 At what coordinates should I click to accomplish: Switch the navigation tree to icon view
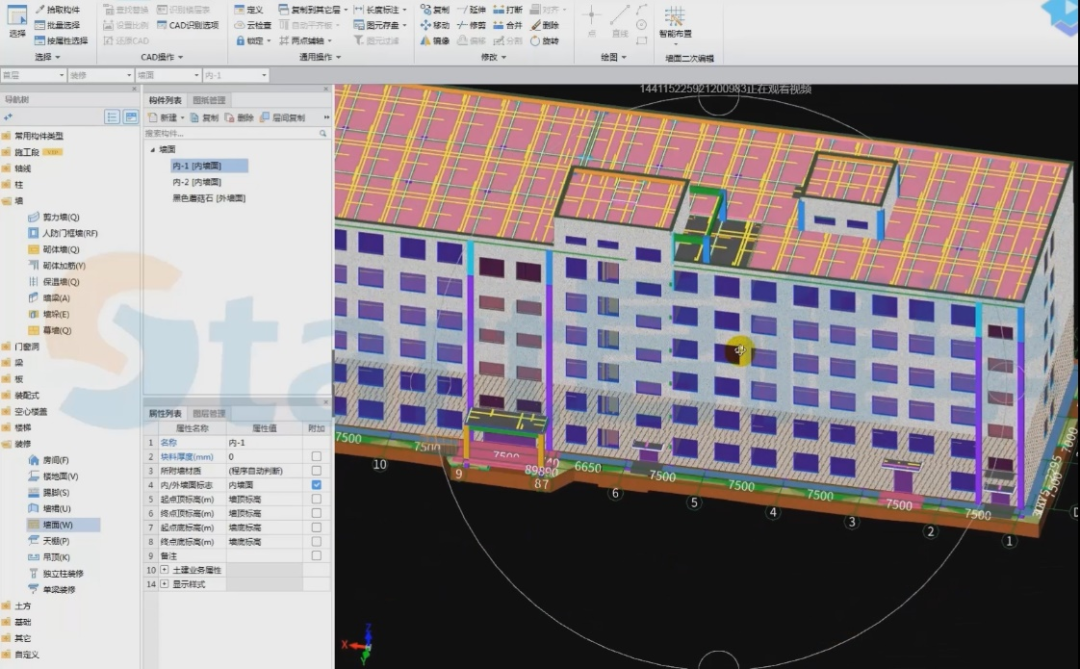click(130, 117)
